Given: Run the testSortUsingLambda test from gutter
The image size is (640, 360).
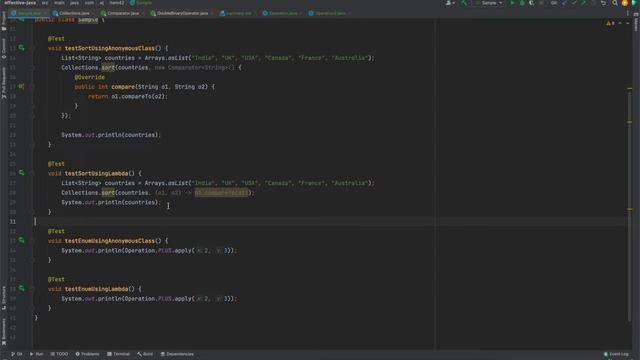Looking at the screenshot, I should (x=21, y=173).
